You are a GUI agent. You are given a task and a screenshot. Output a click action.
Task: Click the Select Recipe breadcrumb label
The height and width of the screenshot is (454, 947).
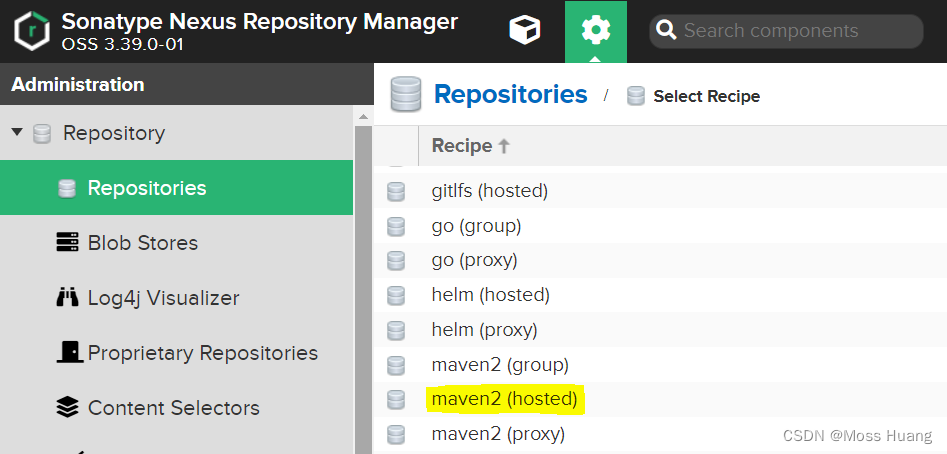[707, 96]
